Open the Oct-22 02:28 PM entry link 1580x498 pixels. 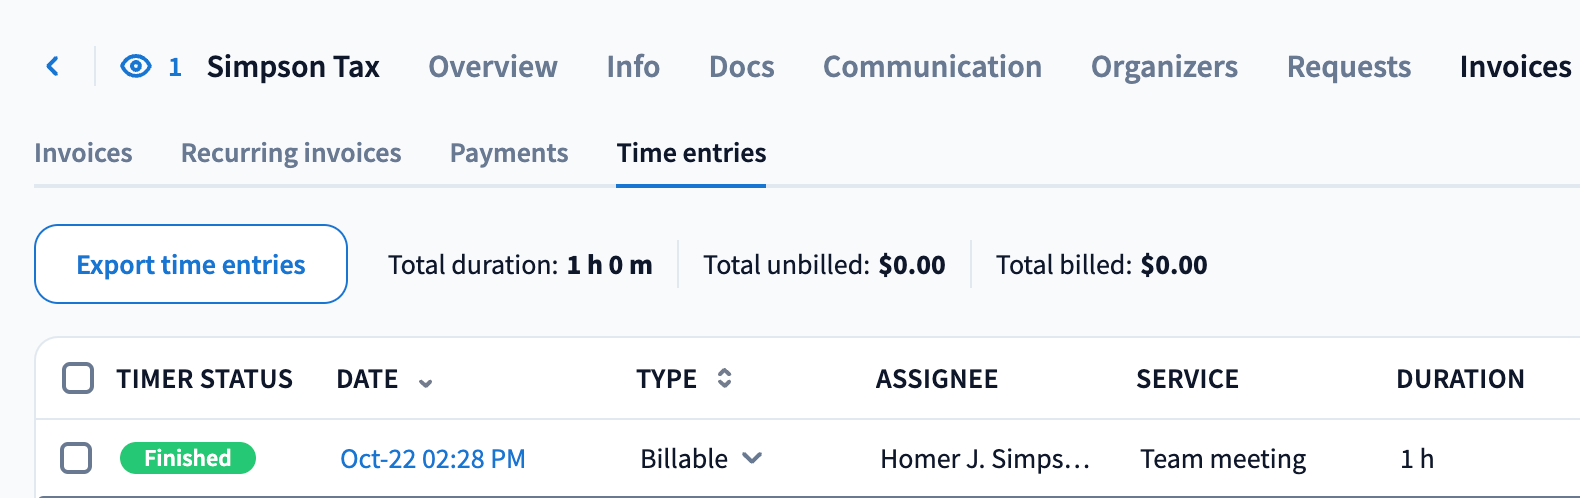(x=433, y=459)
